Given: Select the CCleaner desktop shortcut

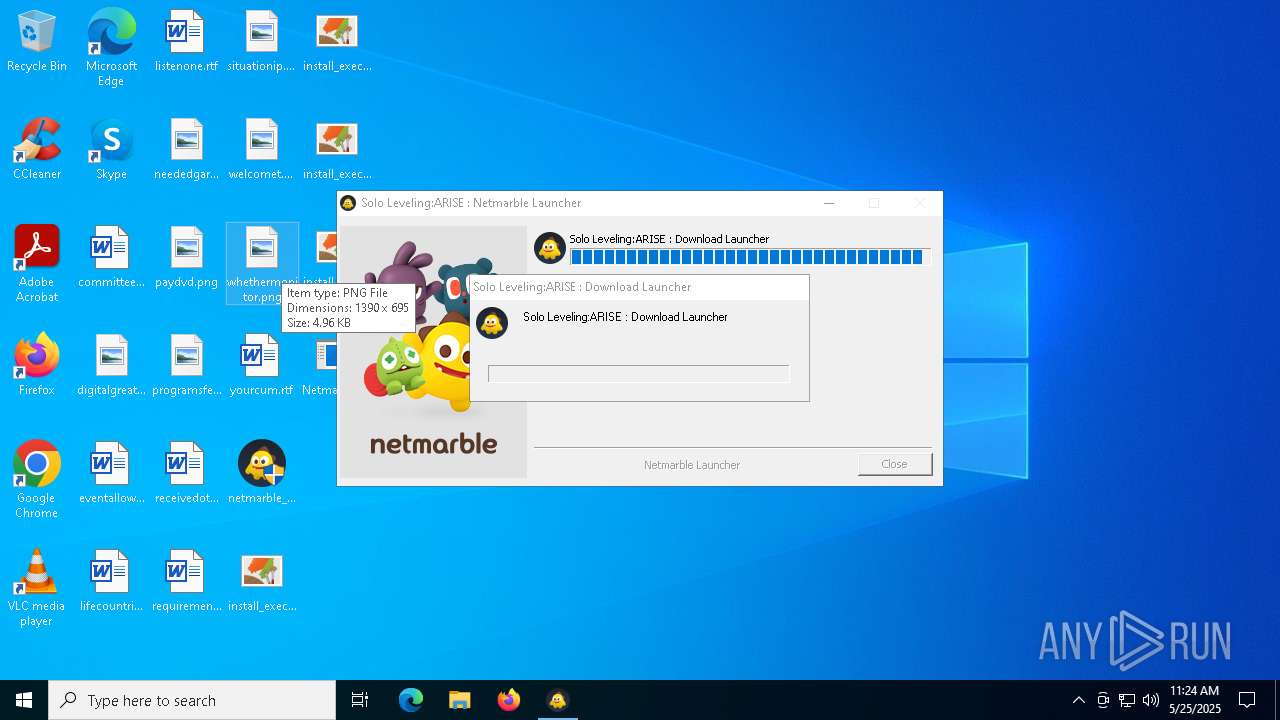Looking at the screenshot, I should [37, 150].
